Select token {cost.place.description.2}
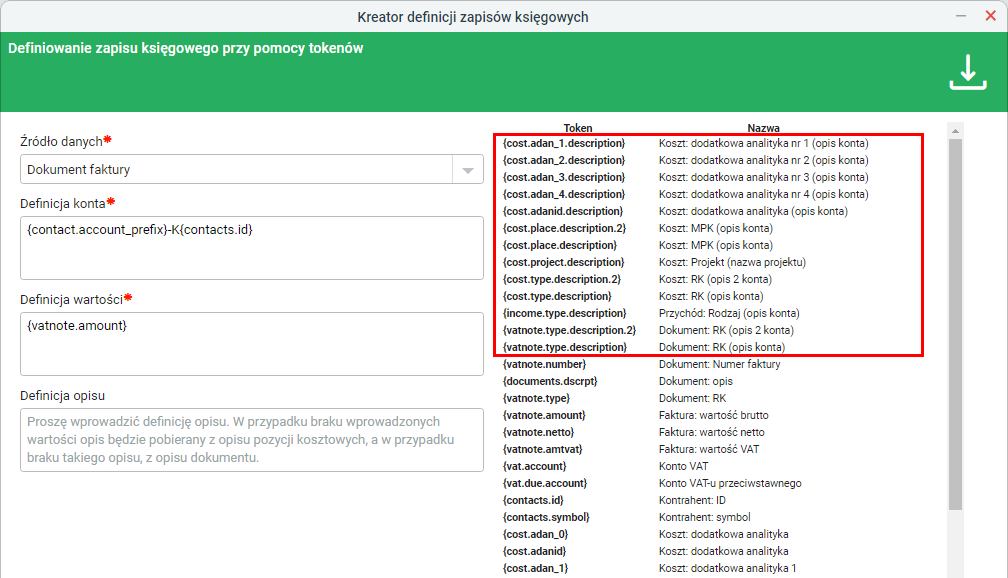 [x=564, y=228]
